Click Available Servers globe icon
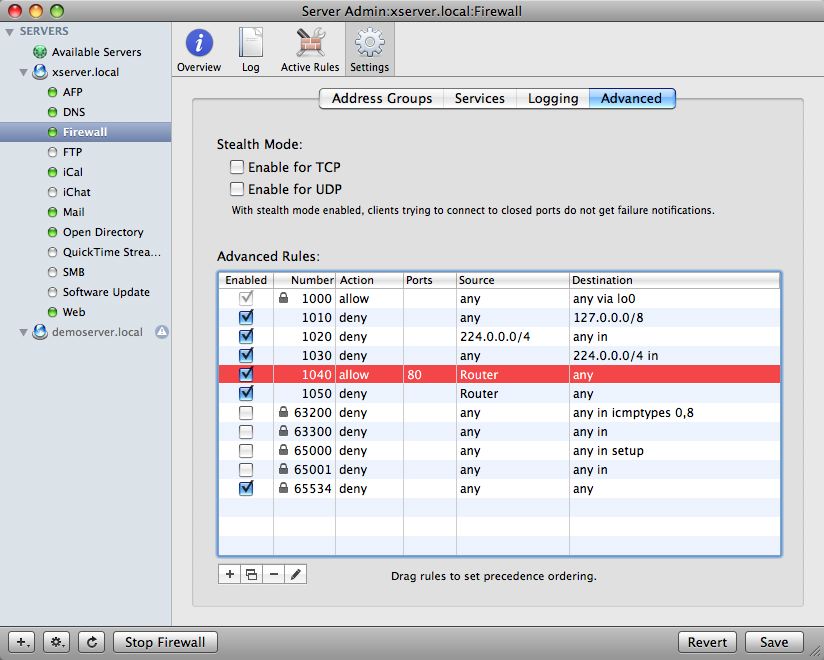The image size is (824, 660). tap(40, 52)
